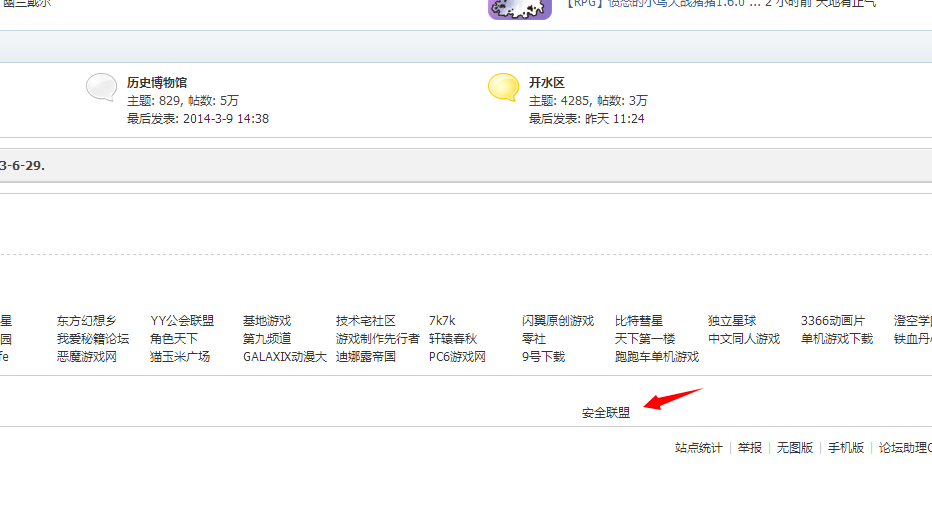Open 天下第一楼 link
The width and height of the screenshot is (932, 505).
click(x=645, y=339)
